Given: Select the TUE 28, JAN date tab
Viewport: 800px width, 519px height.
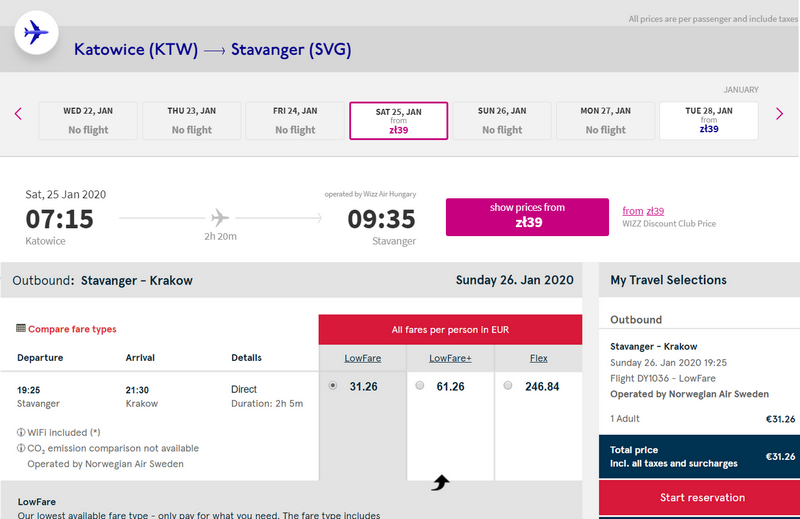Looking at the screenshot, I should pyautogui.click(x=709, y=120).
